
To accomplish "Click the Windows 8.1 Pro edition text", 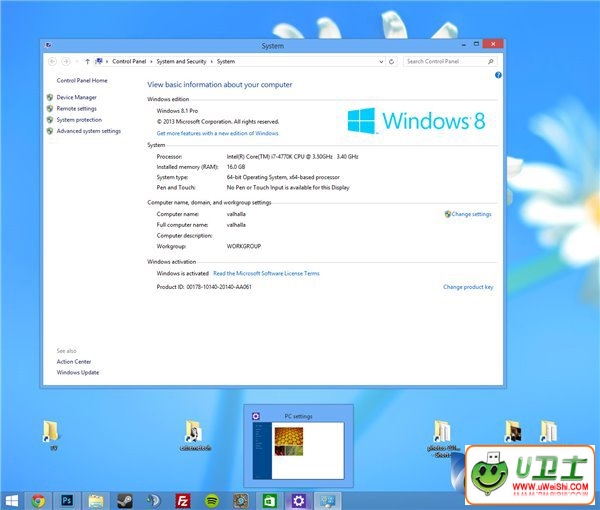I will pyautogui.click(x=177, y=111).
